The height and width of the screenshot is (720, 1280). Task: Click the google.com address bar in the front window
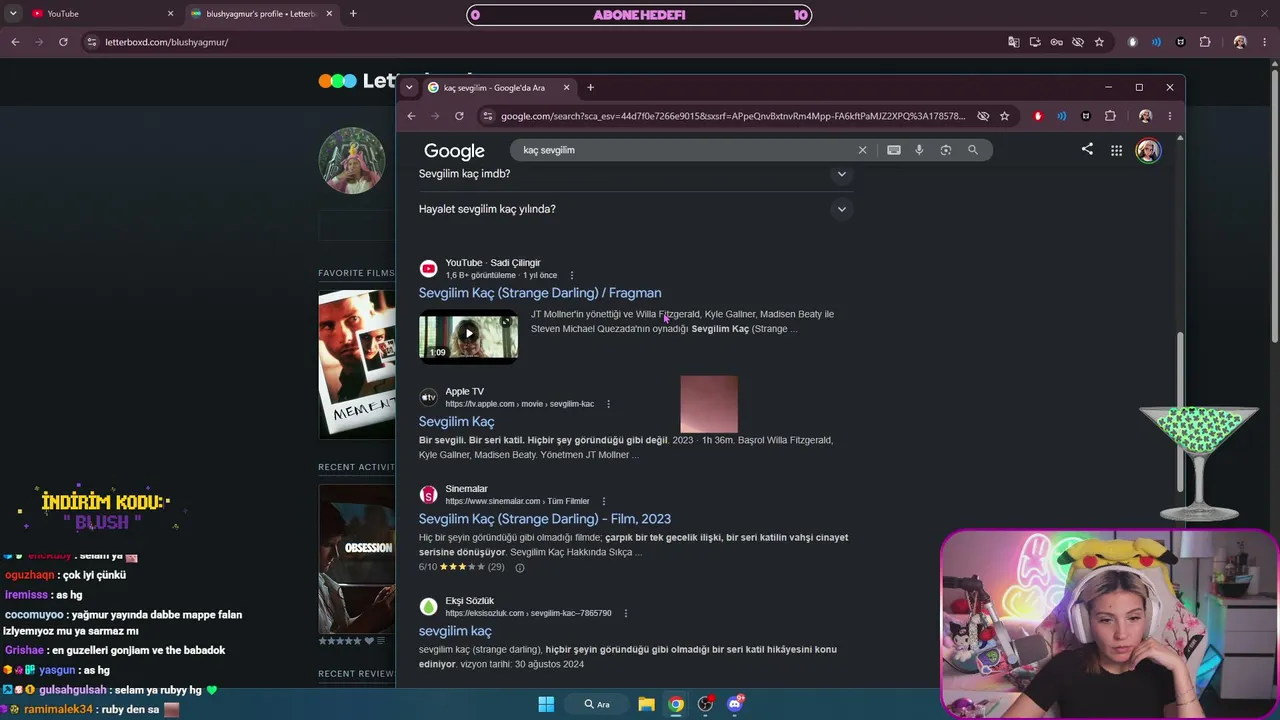(733, 116)
